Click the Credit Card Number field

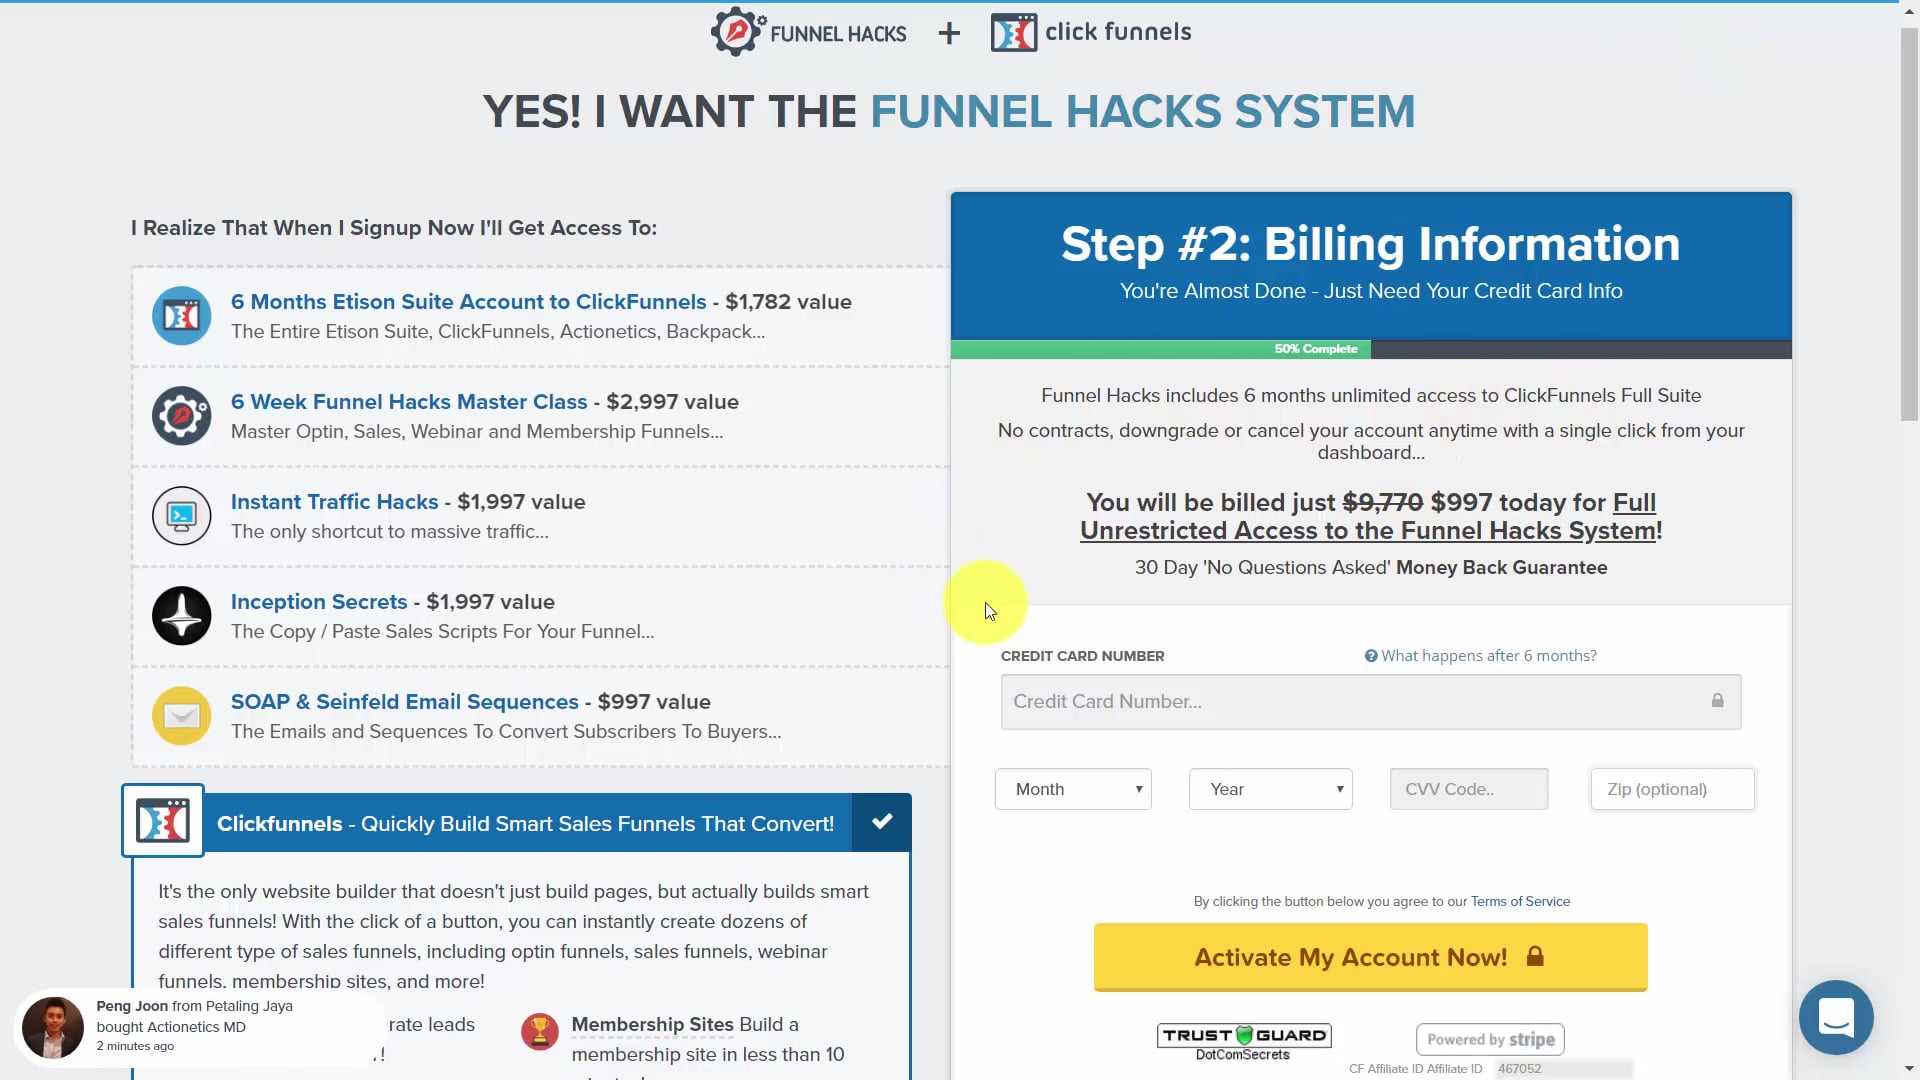[x=1371, y=702]
